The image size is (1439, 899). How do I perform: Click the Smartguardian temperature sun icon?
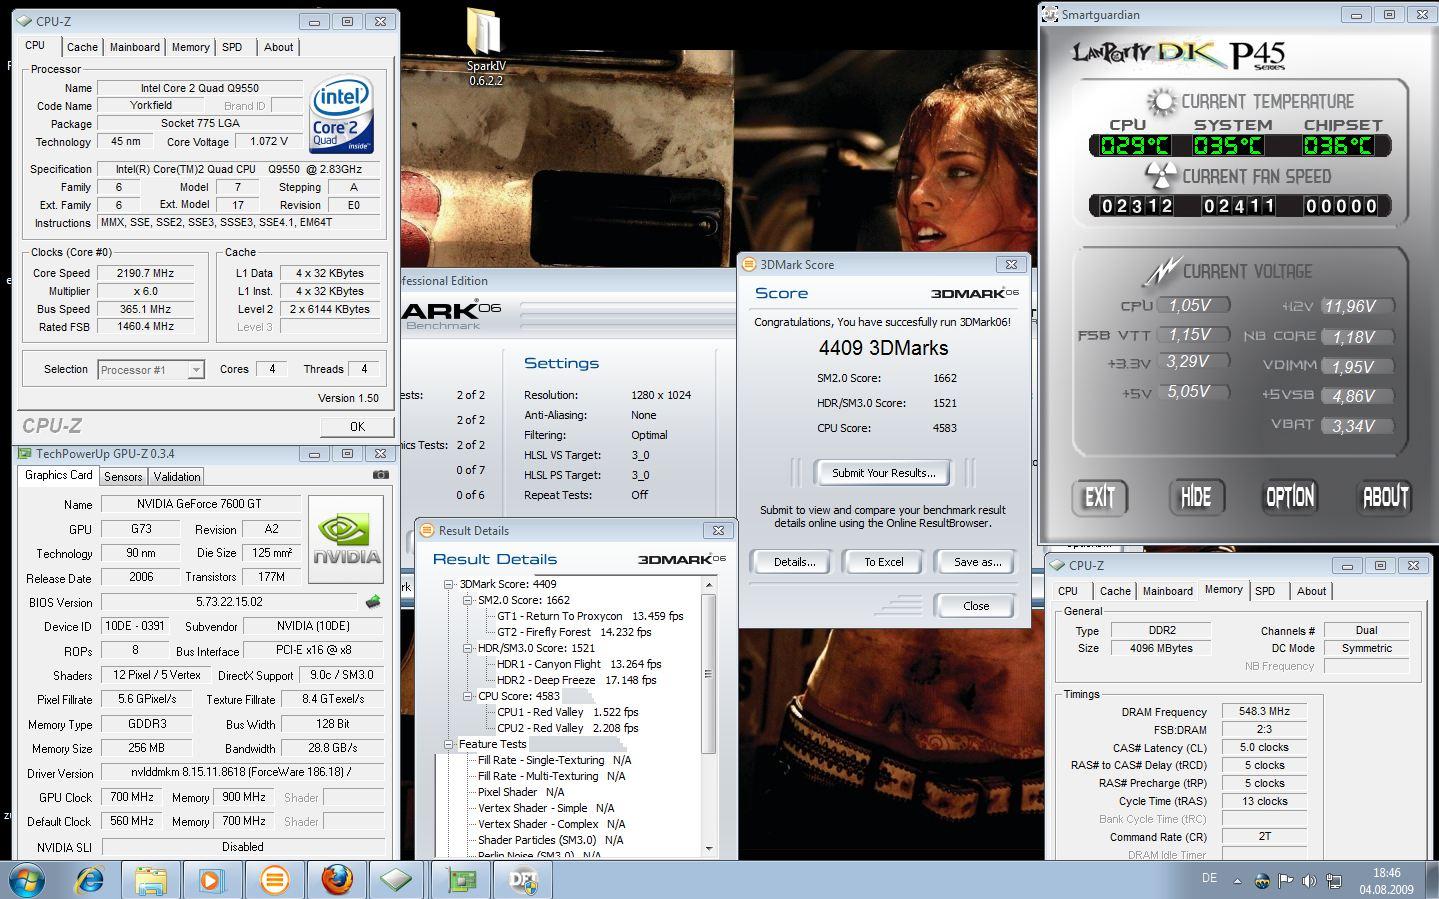pos(1162,102)
